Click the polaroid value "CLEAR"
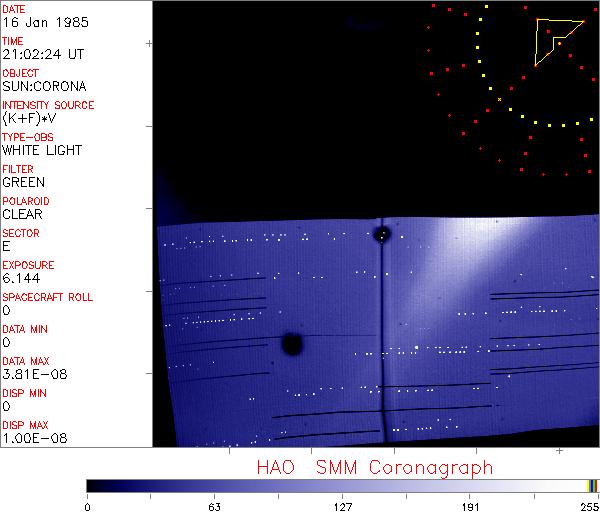Image resolution: width=600 pixels, height=512 pixels. pos(22,215)
